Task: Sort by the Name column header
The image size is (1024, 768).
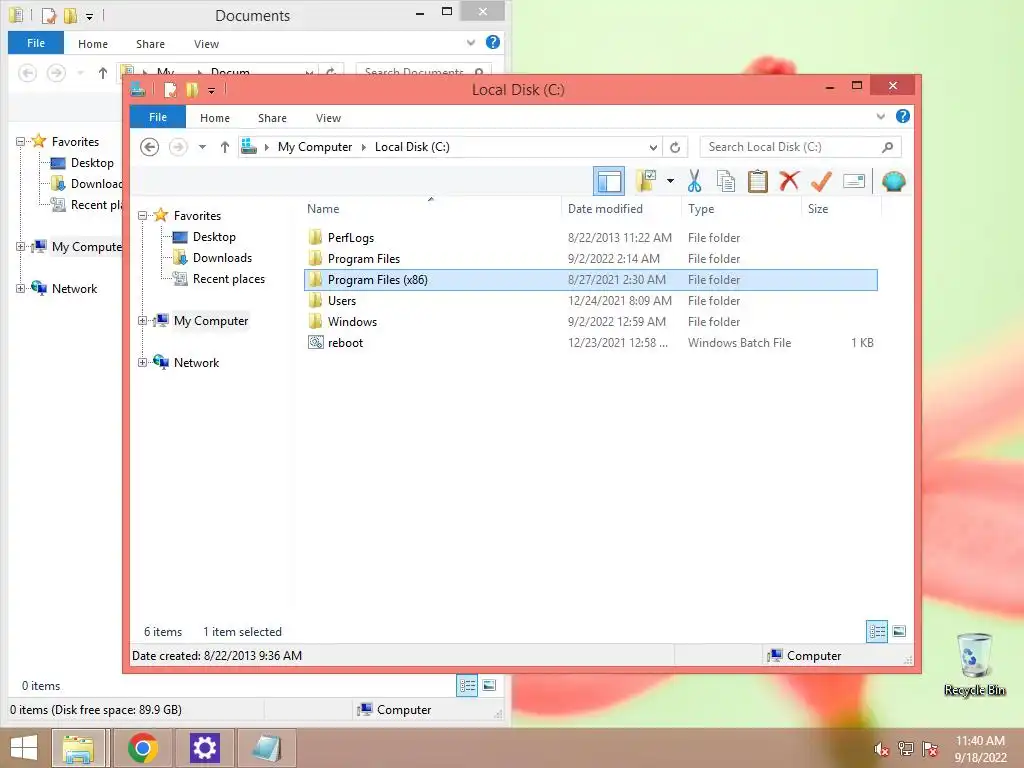Action: (x=433, y=209)
